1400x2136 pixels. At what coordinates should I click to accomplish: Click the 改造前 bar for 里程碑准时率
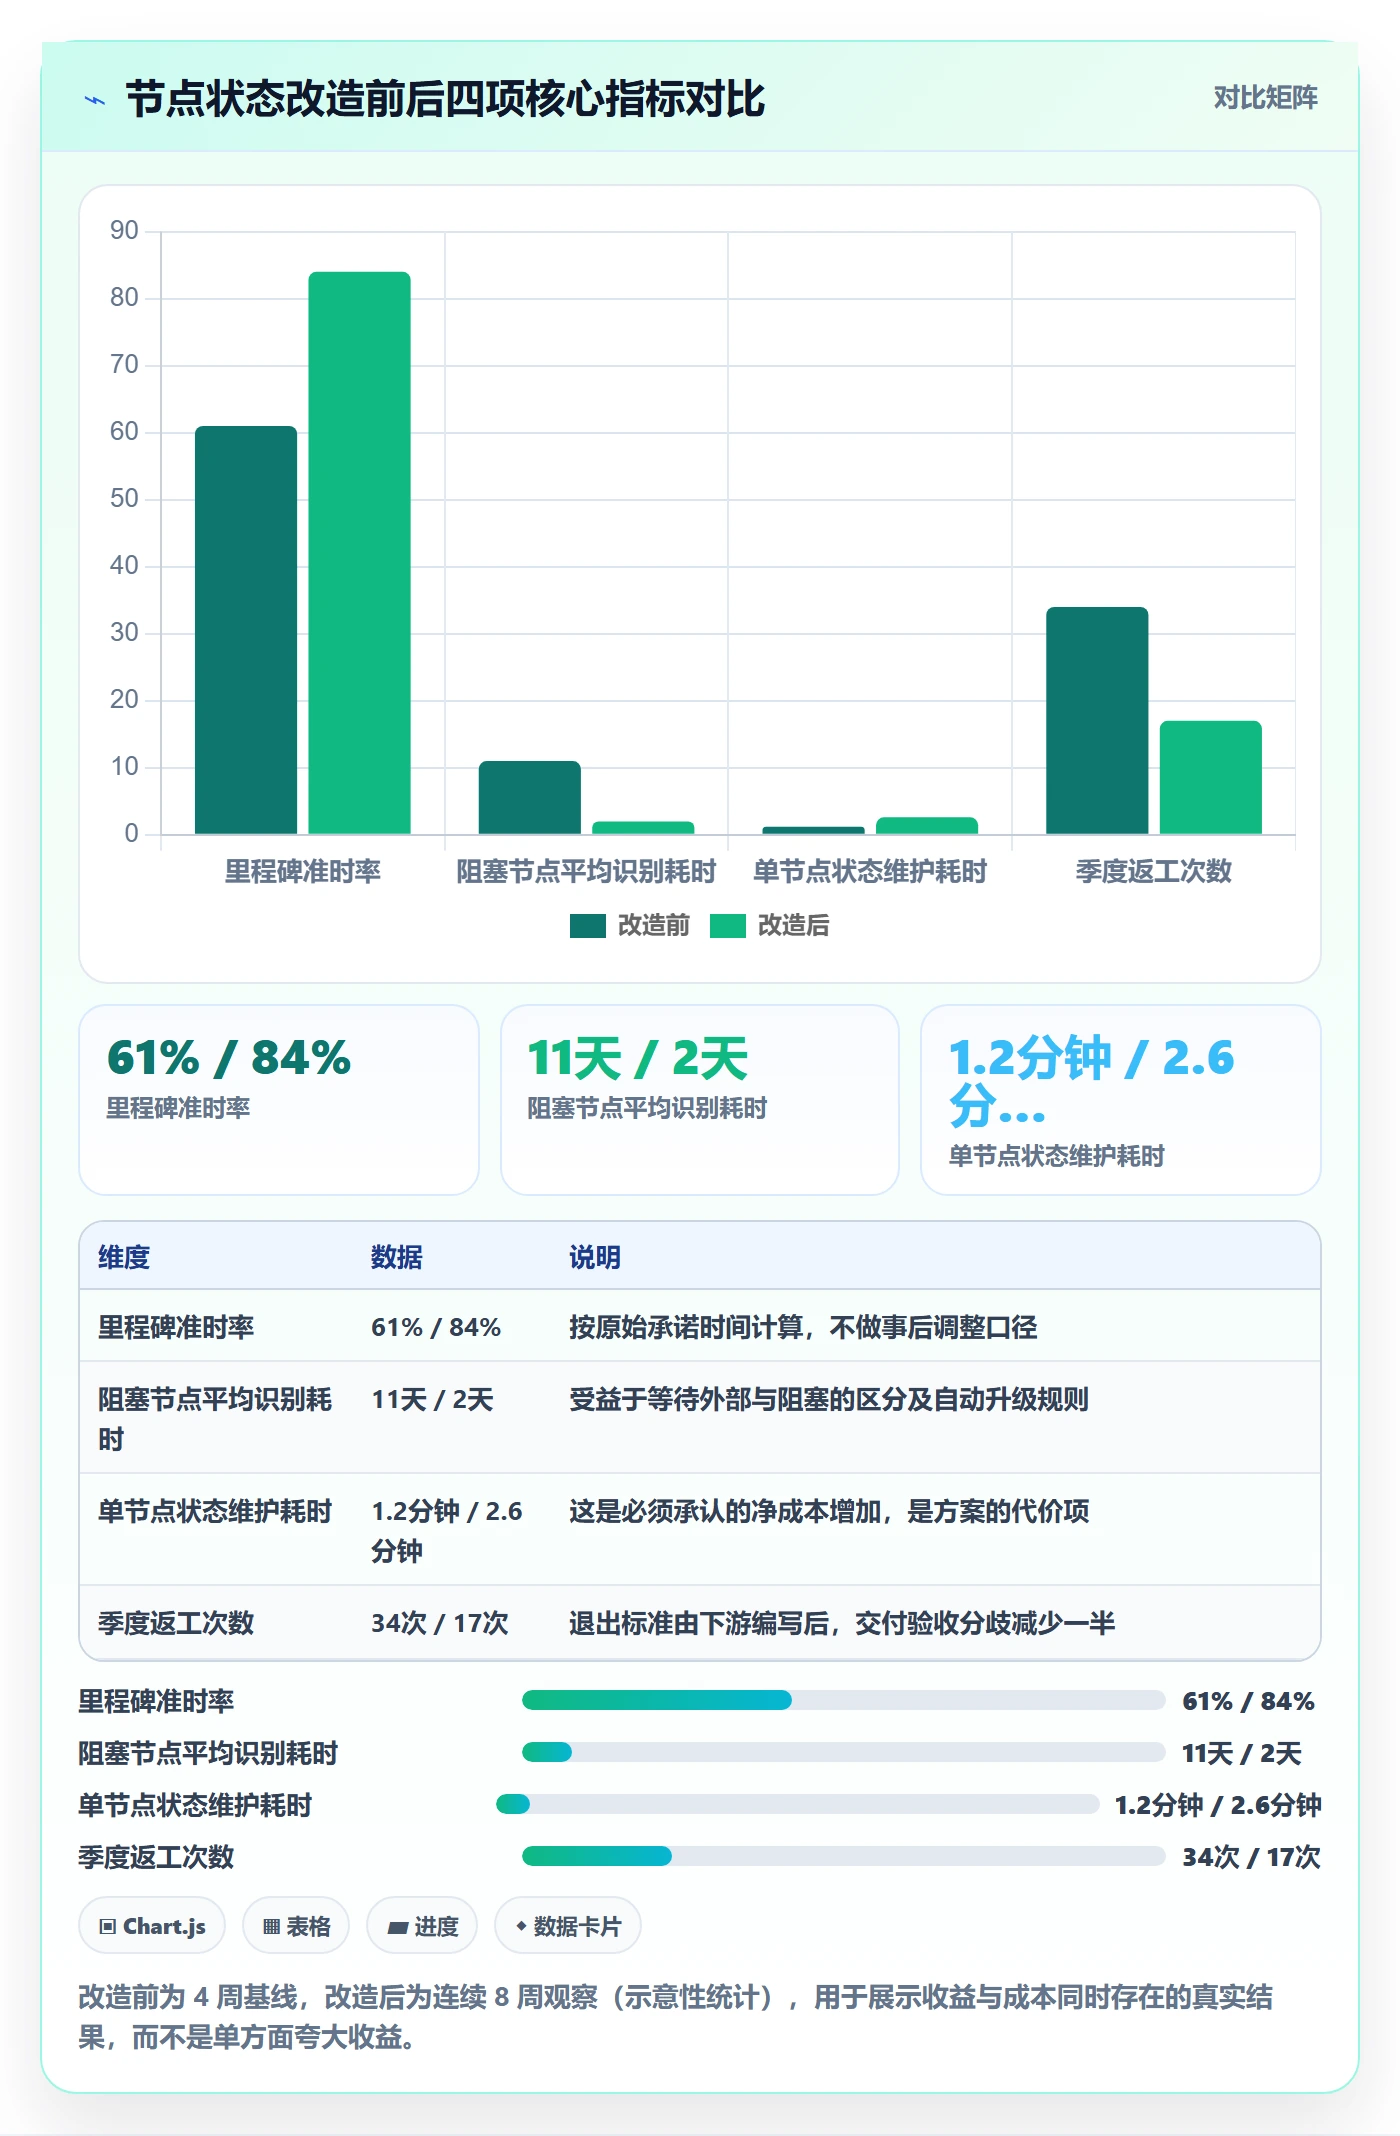pos(246,630)
